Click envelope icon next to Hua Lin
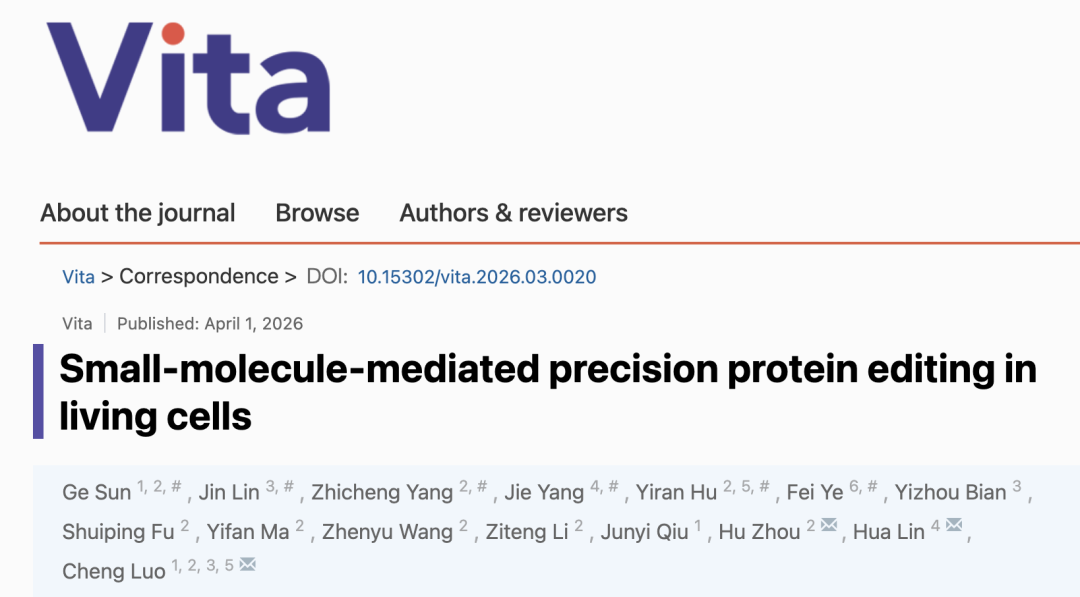 [x=953, y=526]
